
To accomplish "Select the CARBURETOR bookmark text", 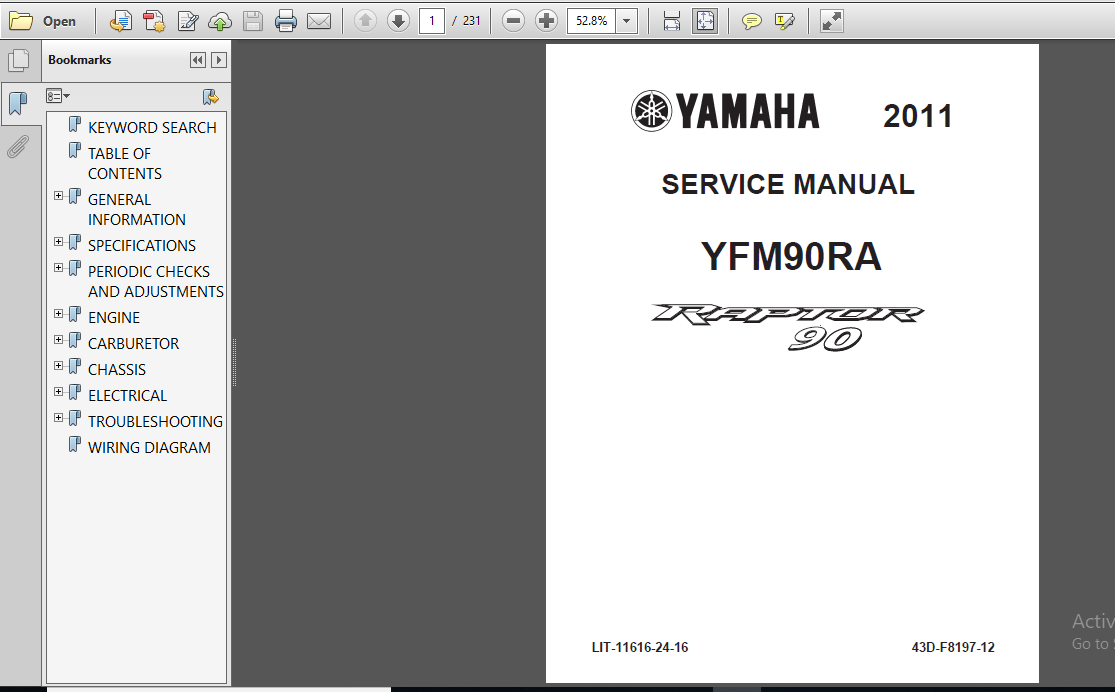I will [x=133, y=344].
